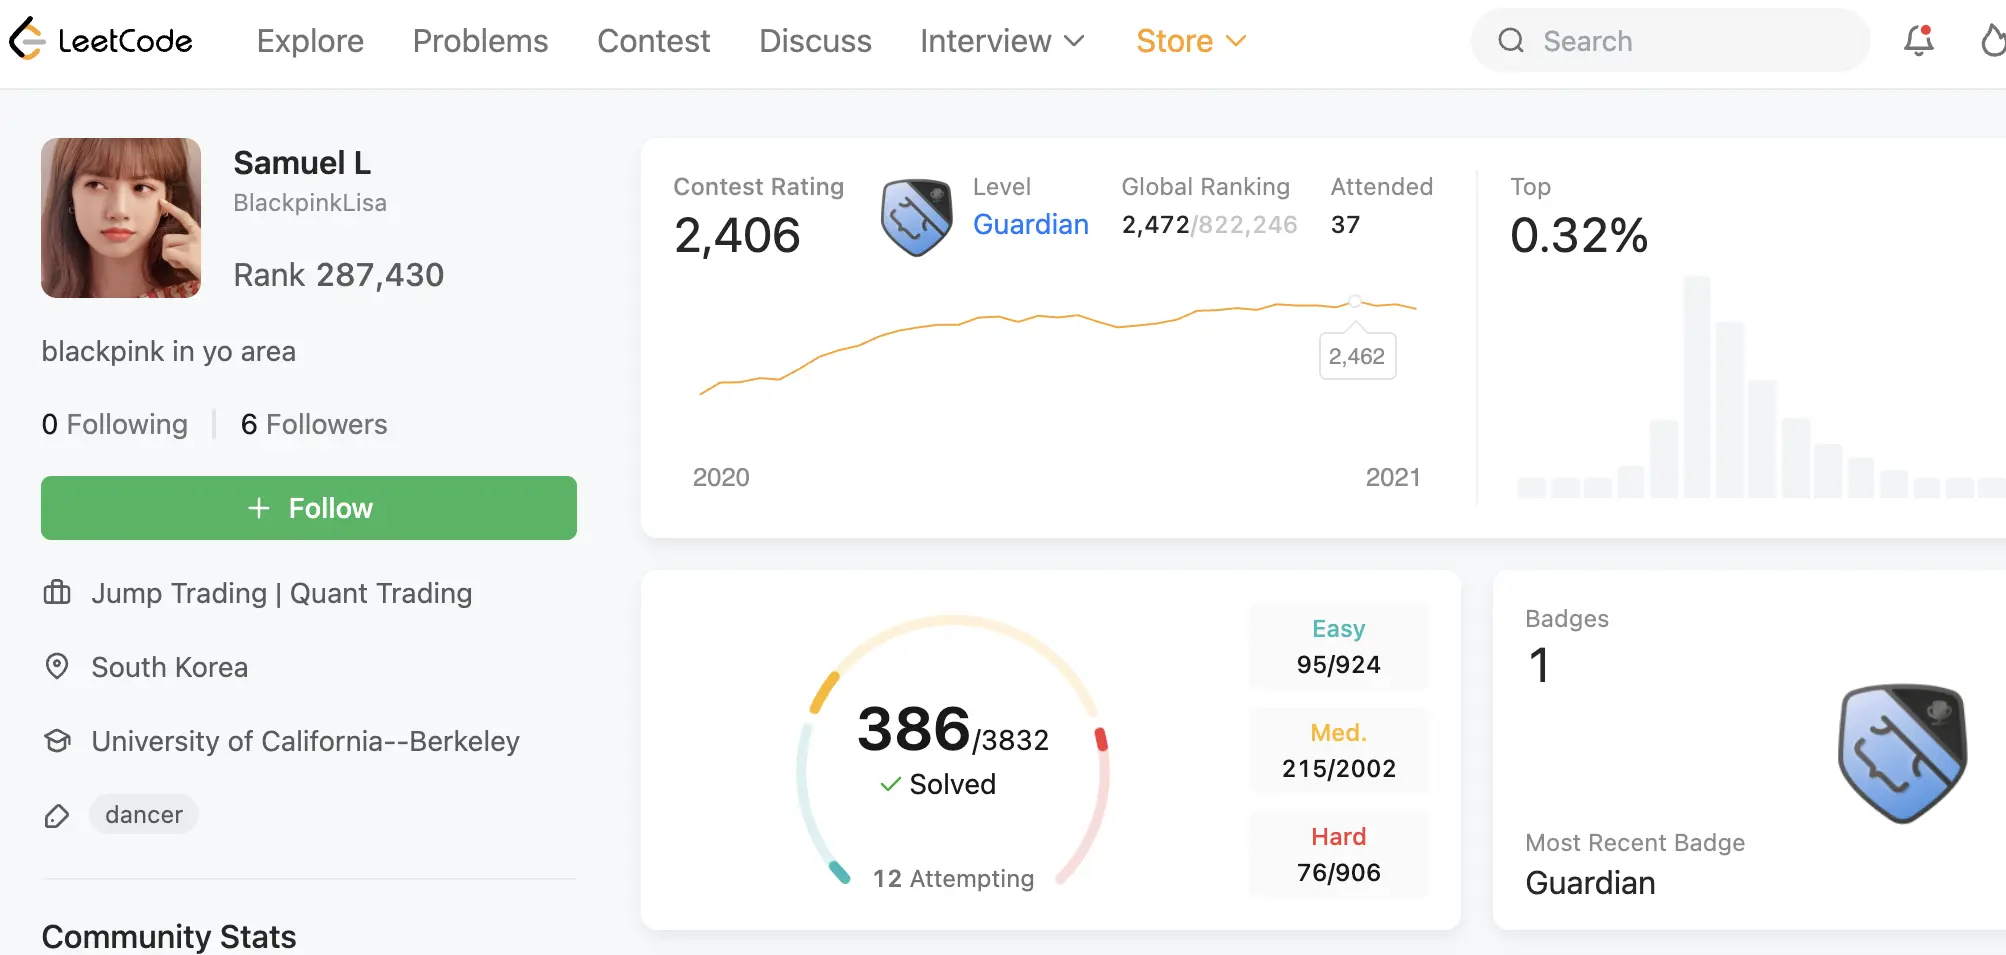View the 6 Followers list
Image resolution: width=2006 pixels, height=955 pixels.
[x=314, y=424]
